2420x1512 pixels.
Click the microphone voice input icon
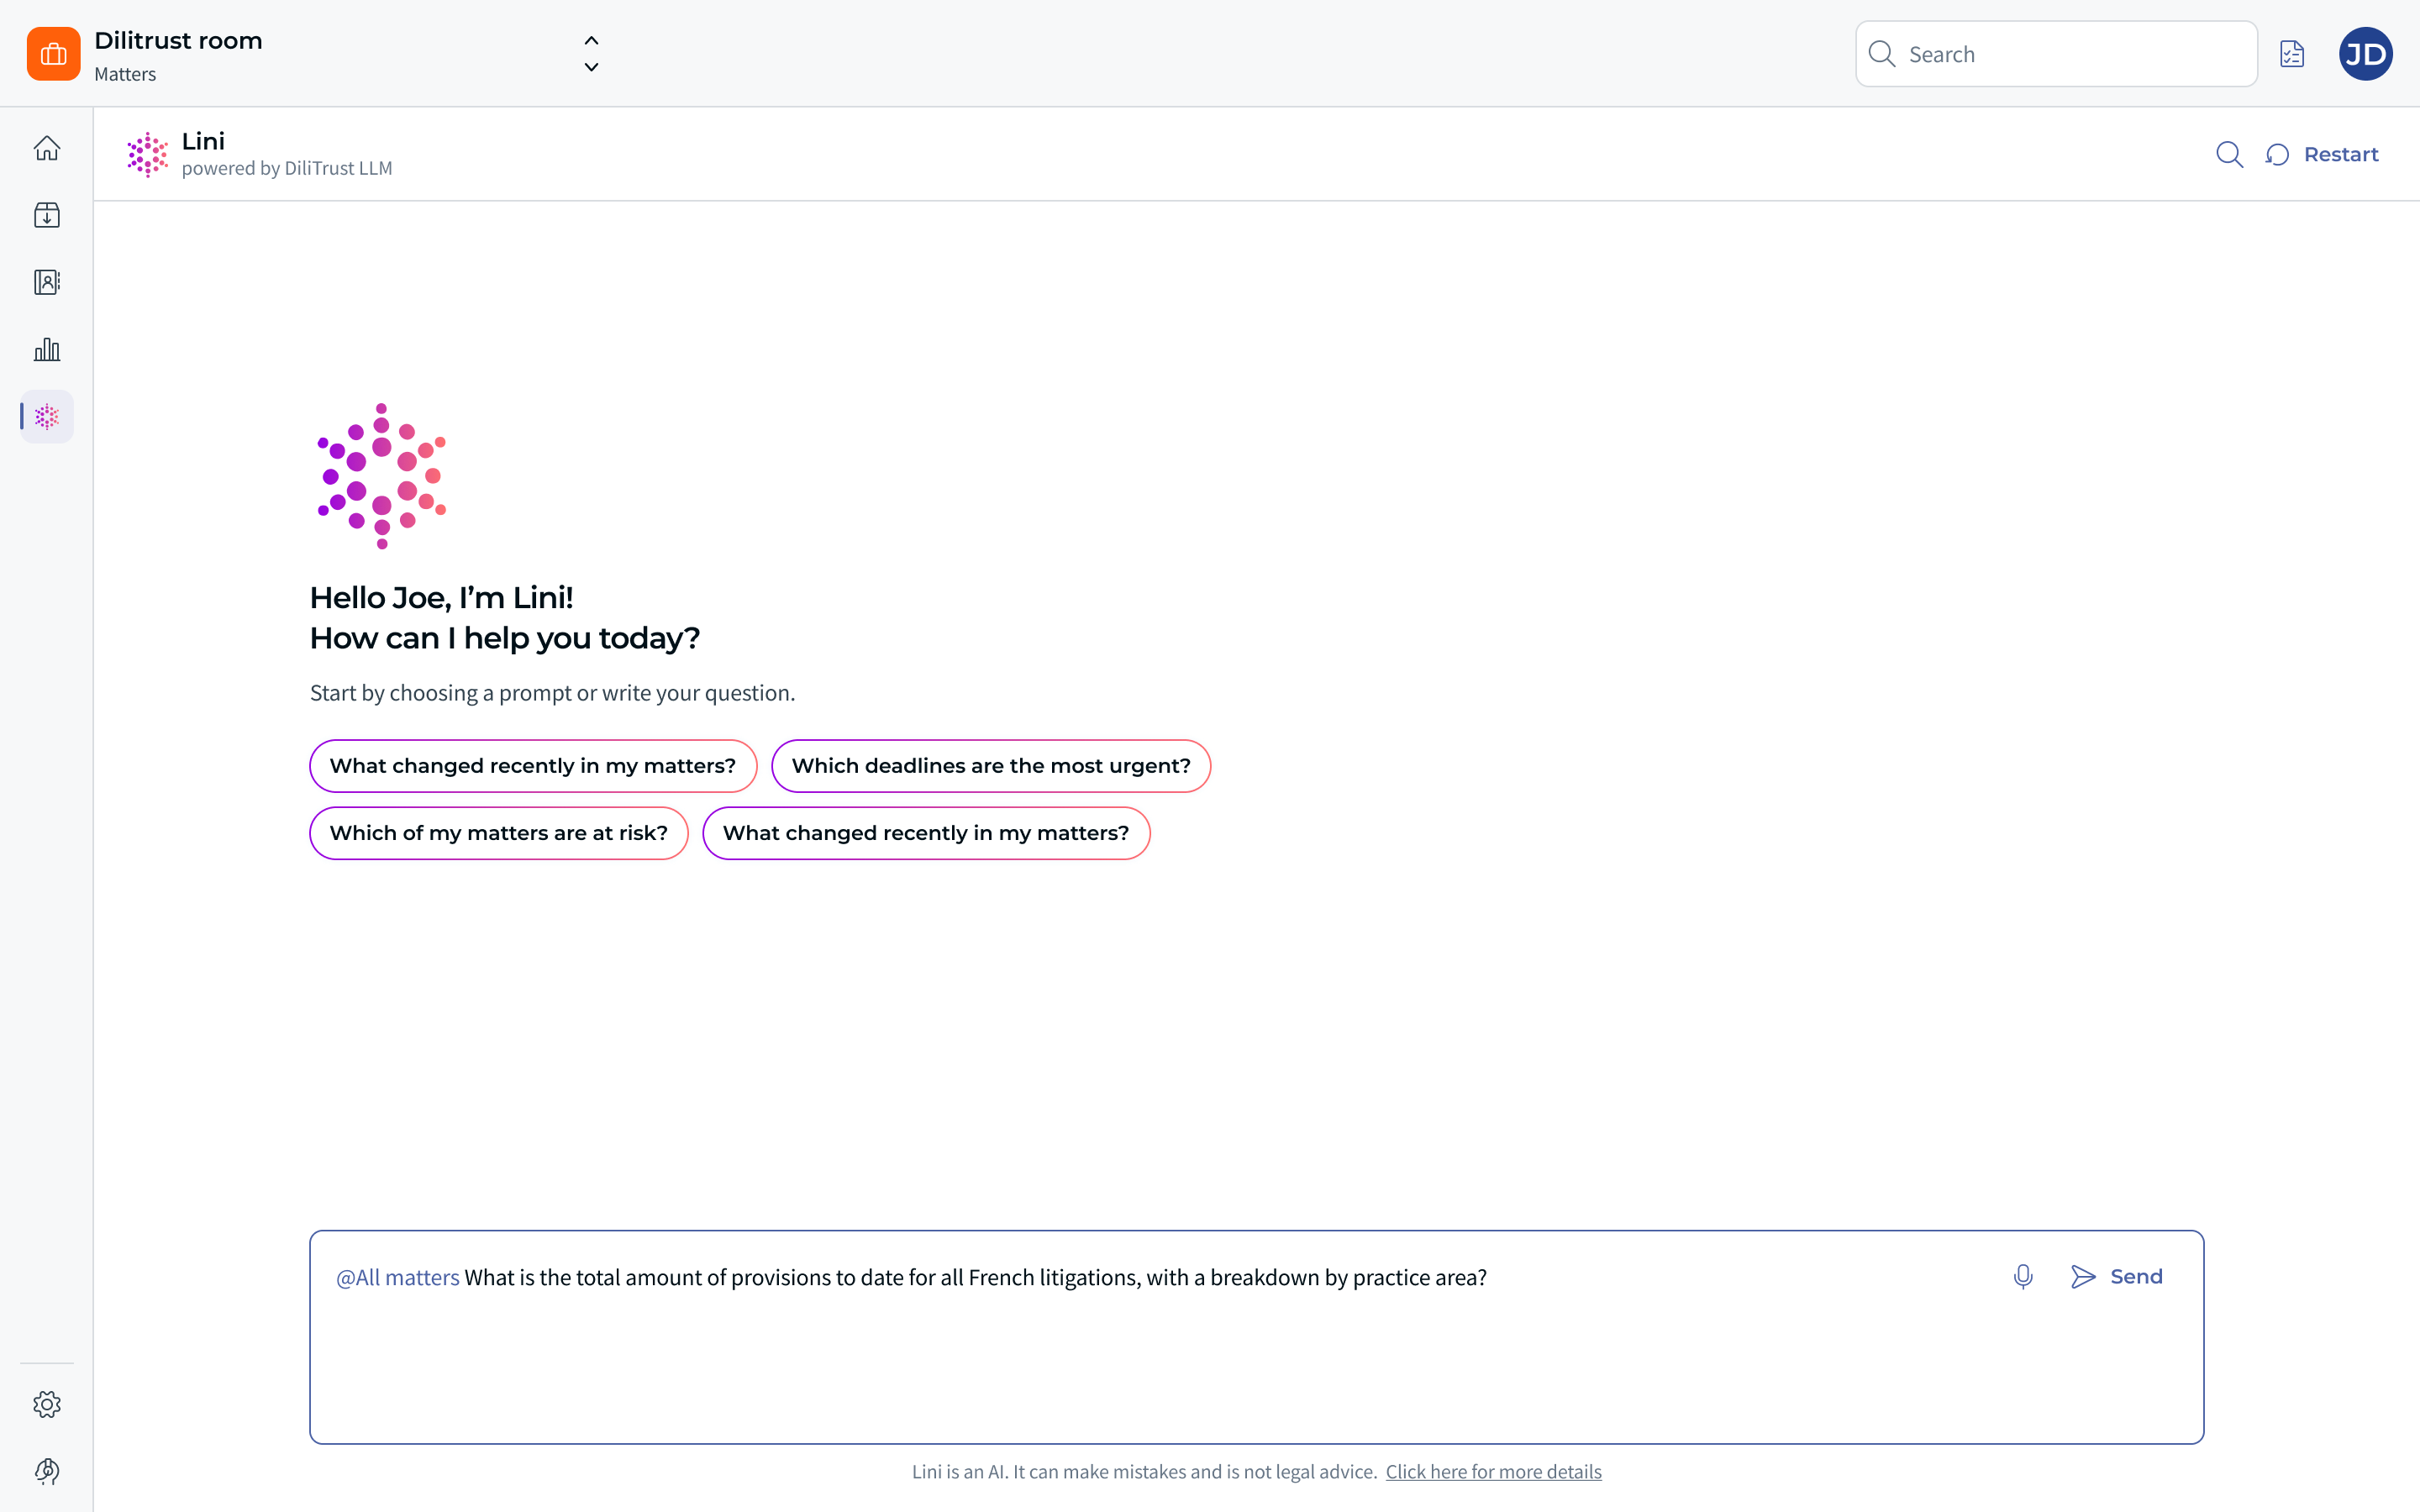click(2023, 1277)
